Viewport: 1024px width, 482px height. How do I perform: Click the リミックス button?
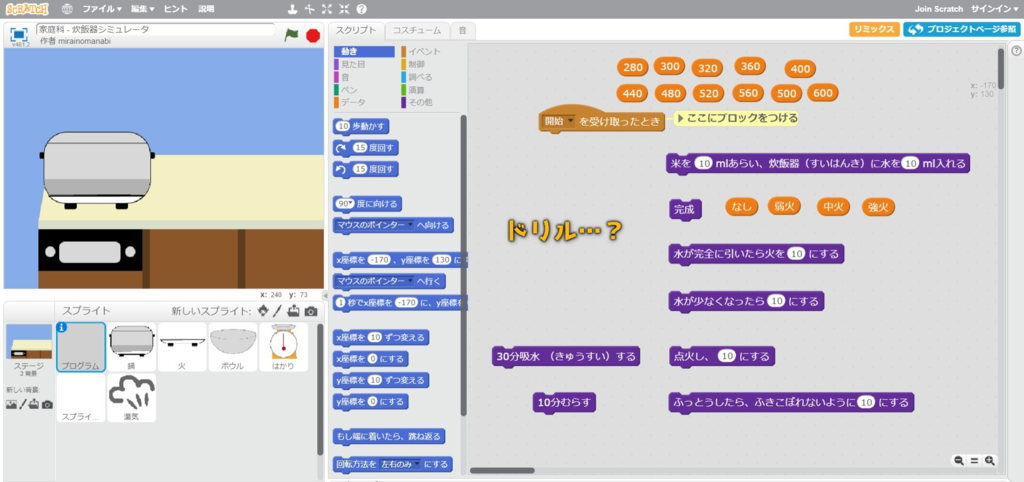(x=874, y=29)
